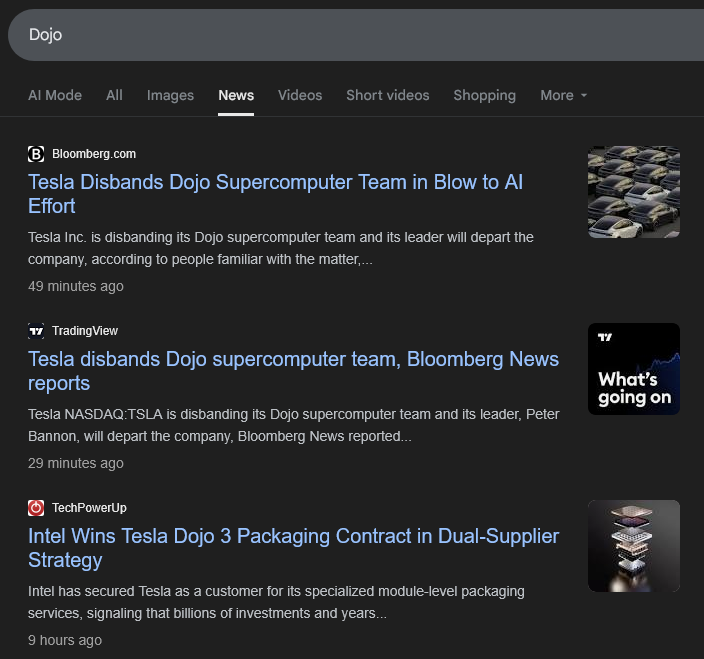
Task: Open the 'What's going on' thumbnail
Action: [x=634, y=369]
